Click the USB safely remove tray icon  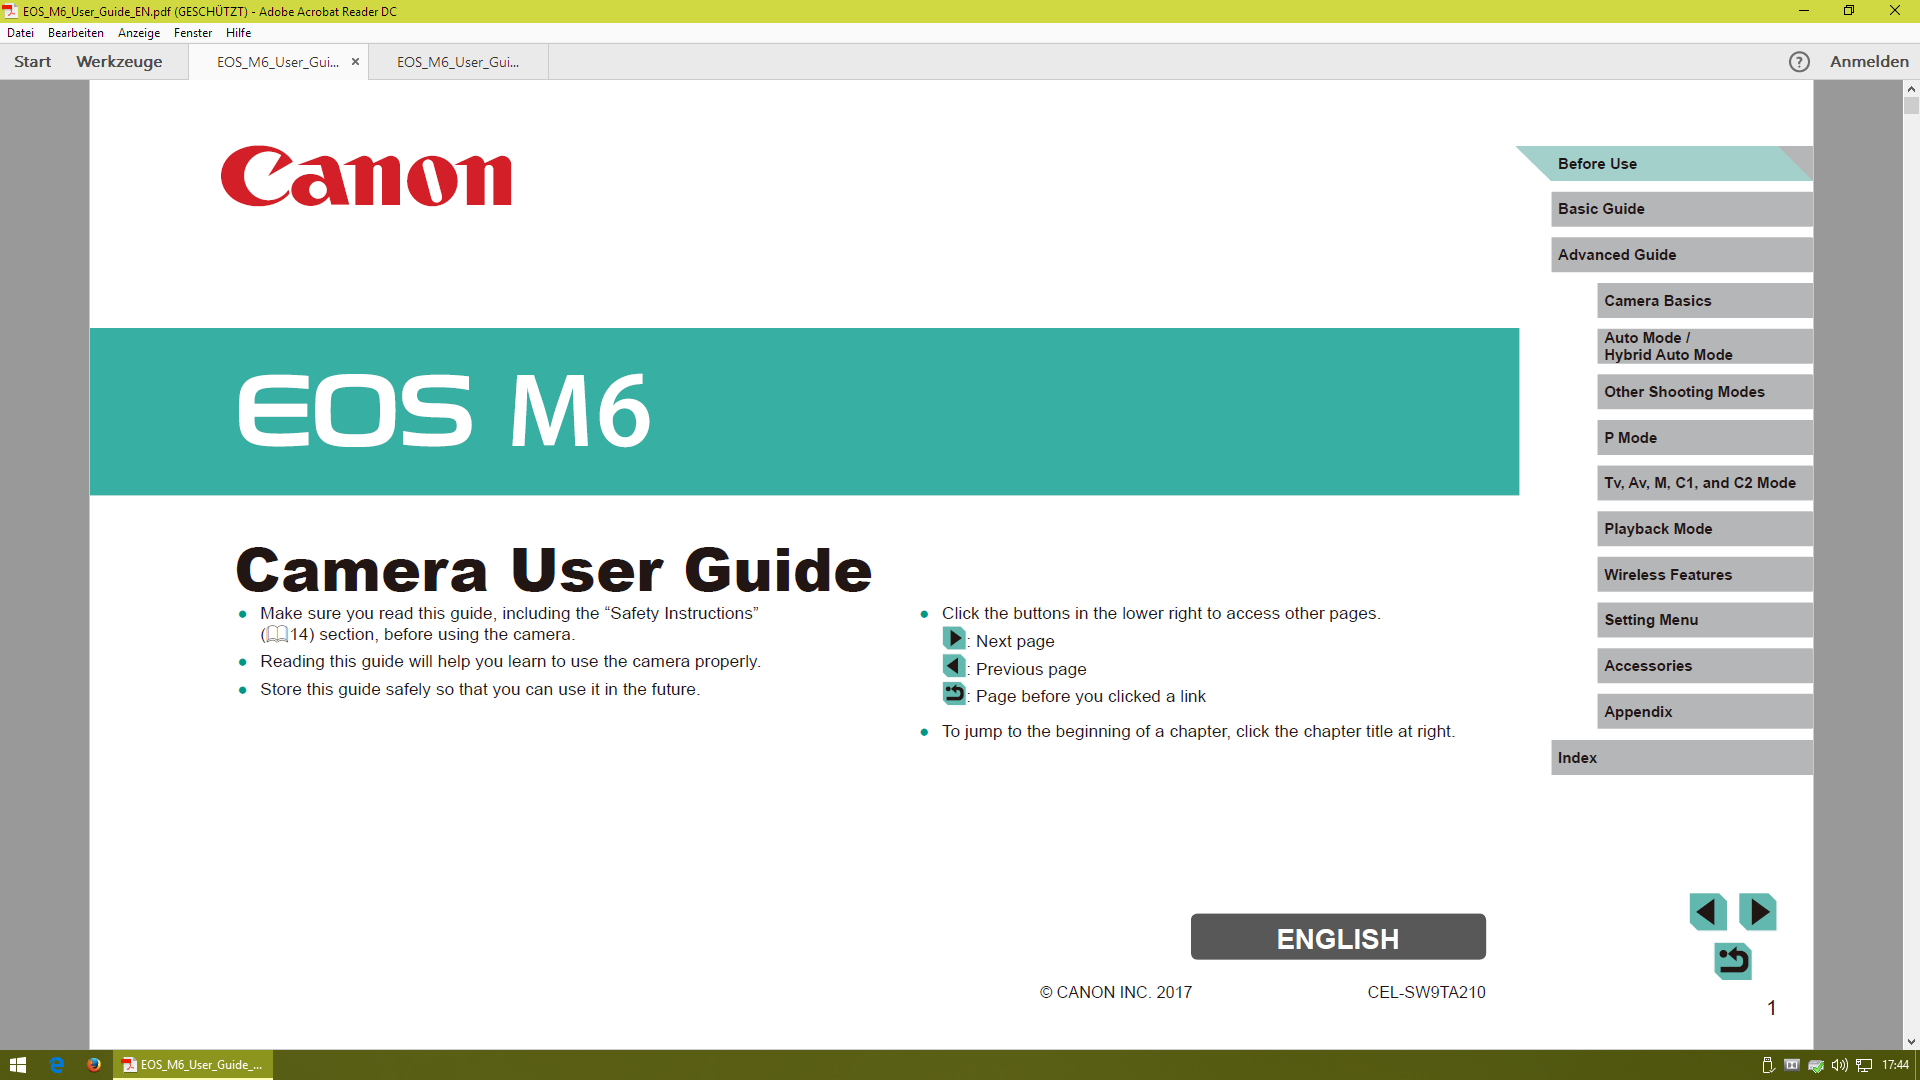point(1768,1065)
